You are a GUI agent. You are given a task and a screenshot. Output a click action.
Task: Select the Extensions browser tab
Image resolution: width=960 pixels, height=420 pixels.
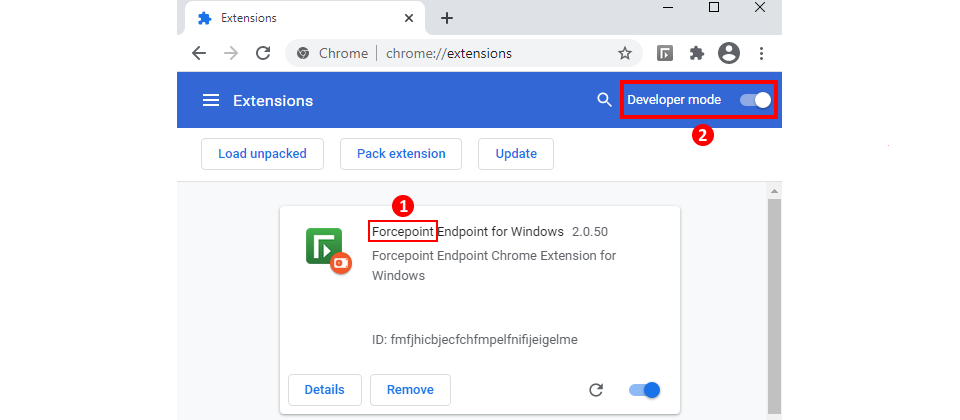click(x=305, y=18)
